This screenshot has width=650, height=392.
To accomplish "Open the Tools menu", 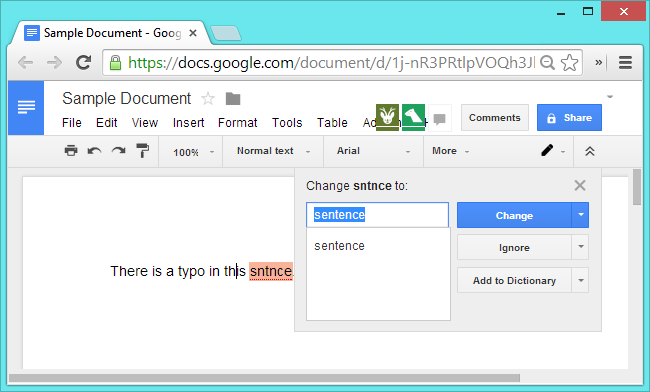I will (x=287, y=123).
